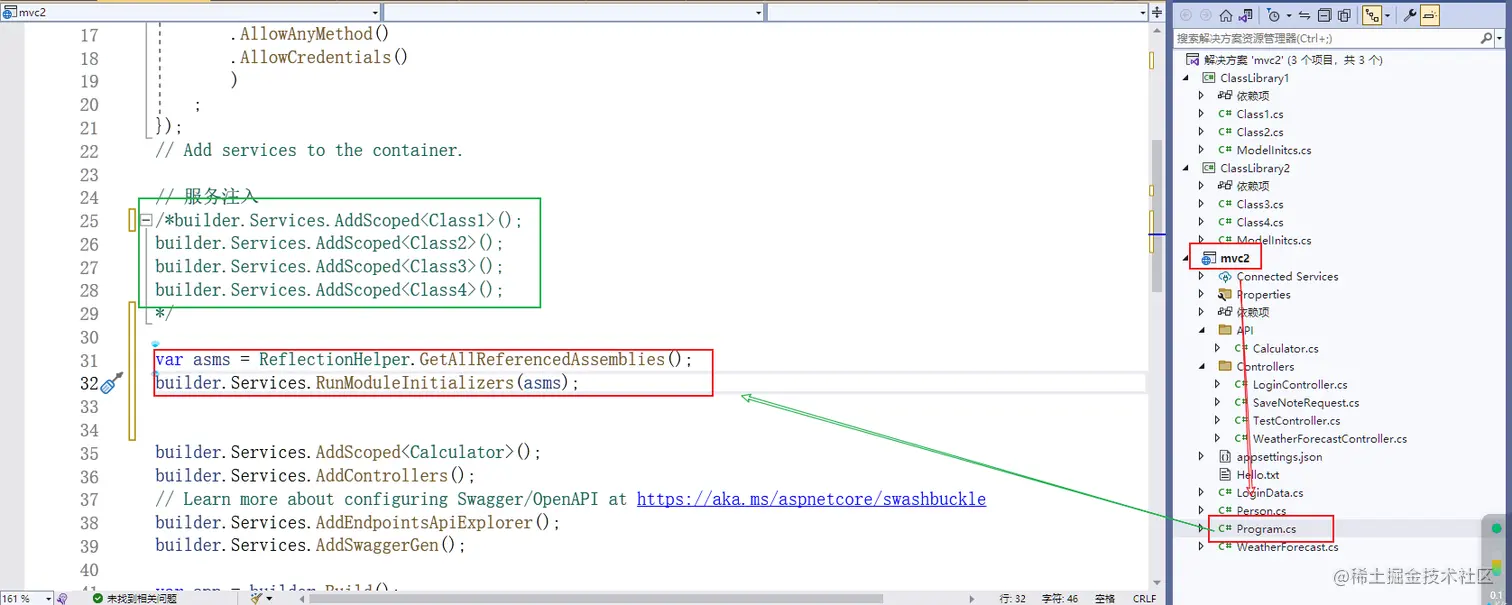The image size is (1512, 605).
Task: Click the line 32 status indicator '行: 32'
Action: coord(1013,598)
